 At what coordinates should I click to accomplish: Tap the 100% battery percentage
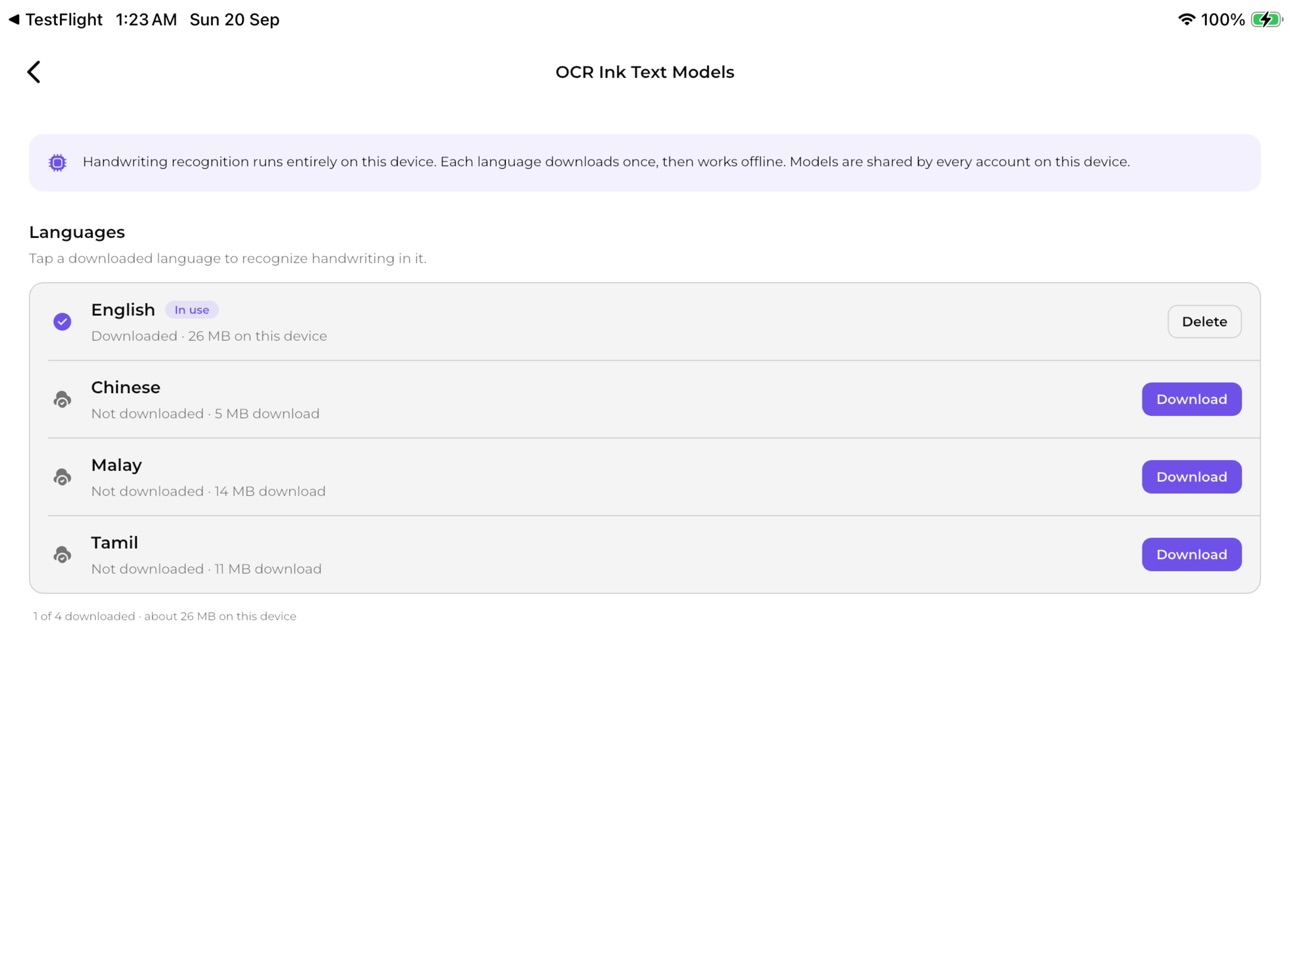pyautogui.click(x=1223, y=20)
